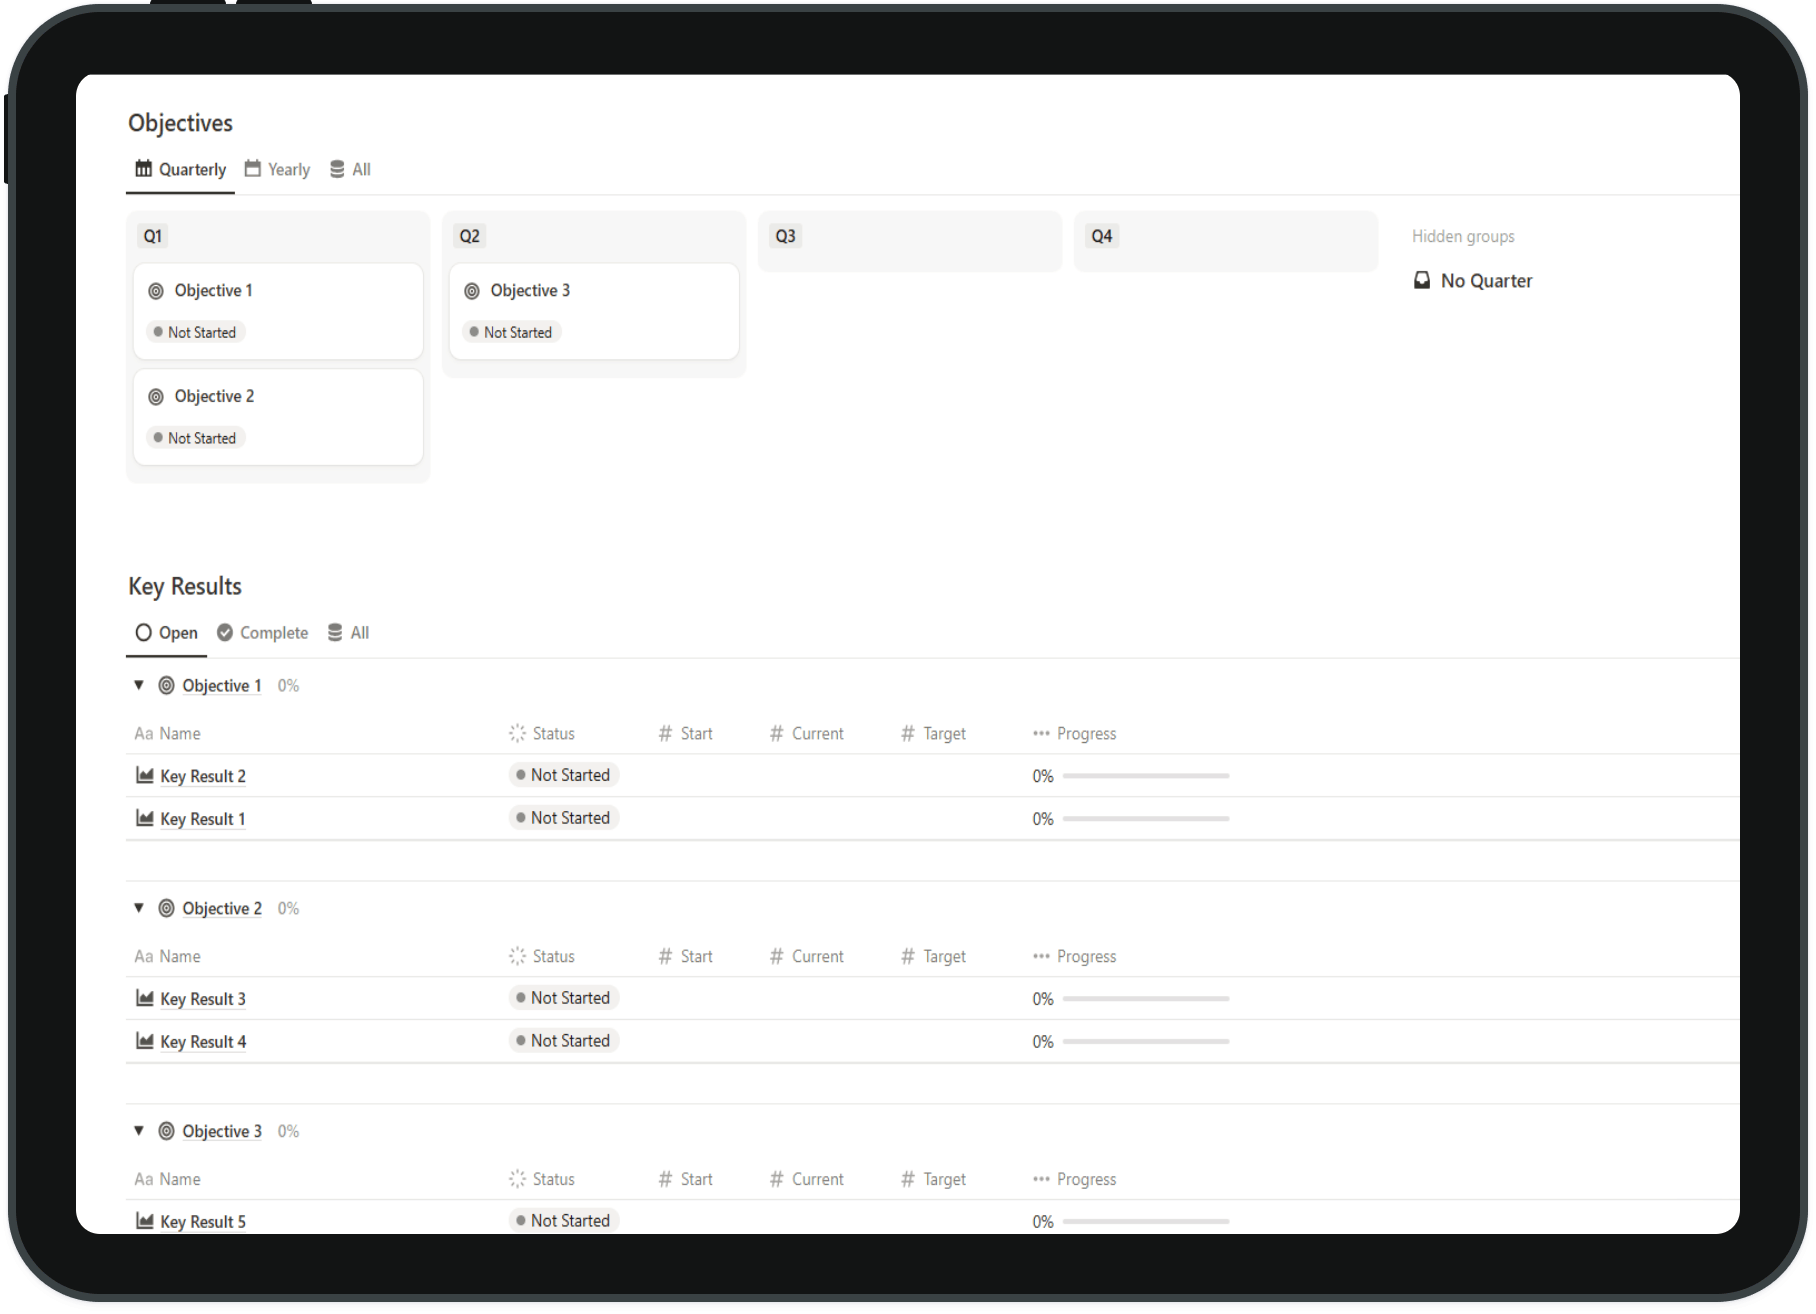Image resolution: width=1816 pixels, height=1314 pixels.
Task: Click the target icon on Objective 1 card
Action: click(156, 291)
